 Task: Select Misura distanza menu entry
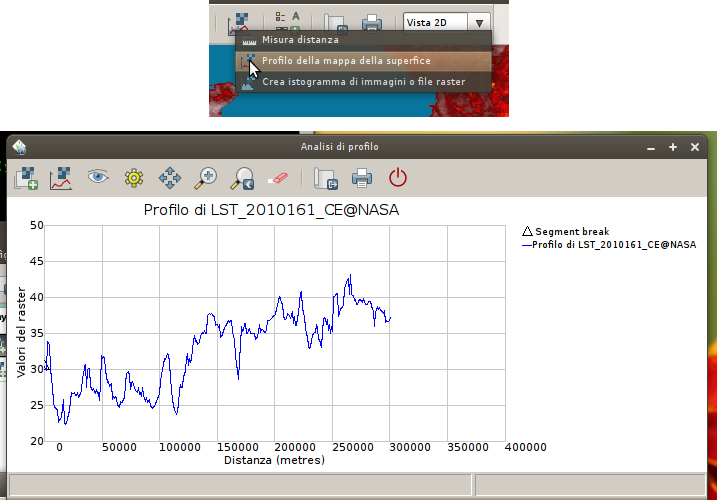coord(364,40)
